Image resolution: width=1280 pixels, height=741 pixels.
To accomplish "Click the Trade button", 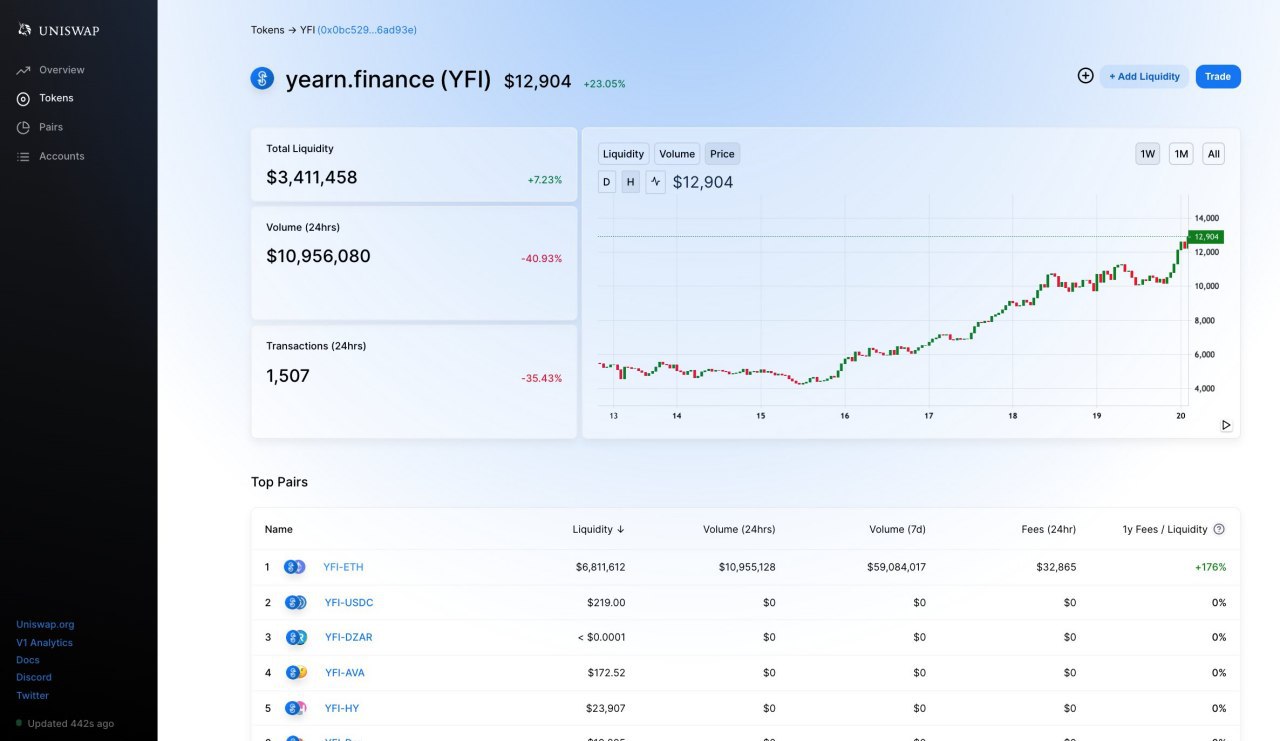I will pyautogui.click(x=1218, y=76).
